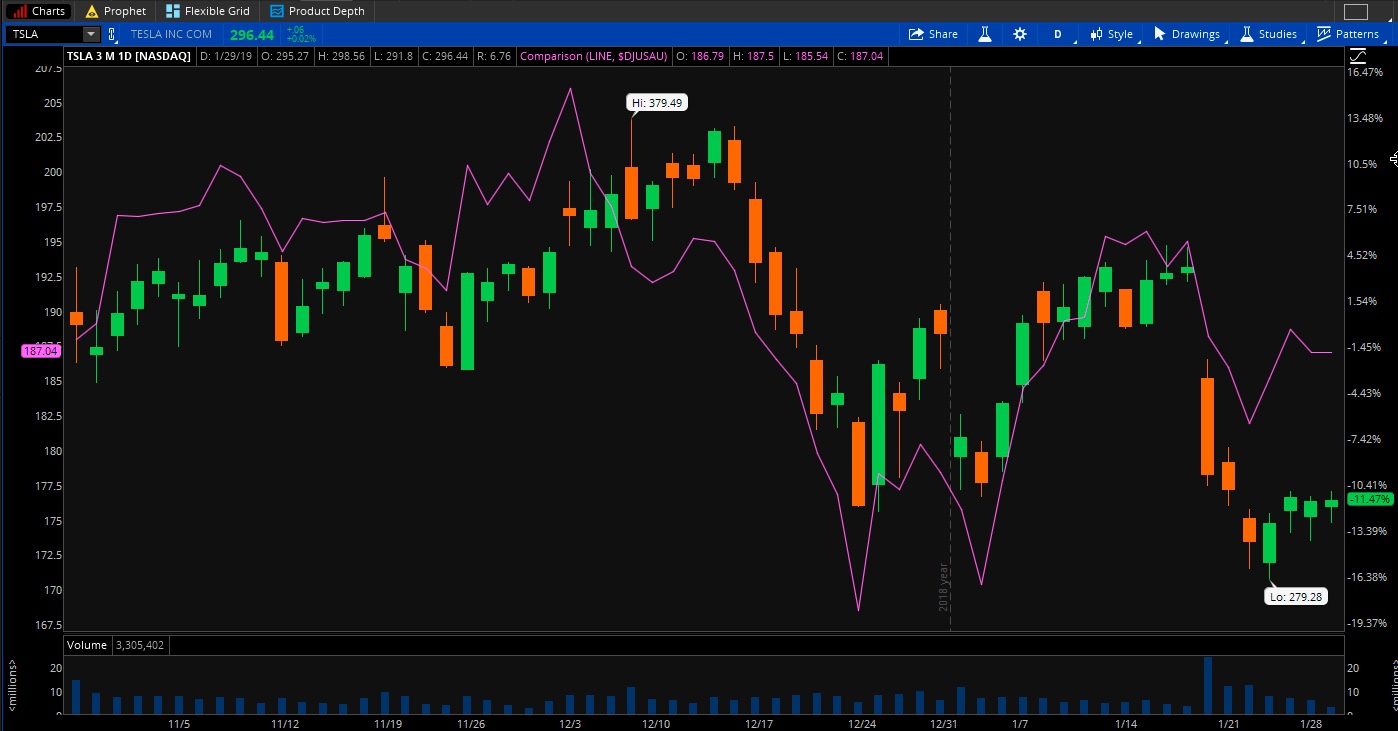Open the Studies menu
The width and height of the screenshot is (1398, 731).
(1268, 34)
